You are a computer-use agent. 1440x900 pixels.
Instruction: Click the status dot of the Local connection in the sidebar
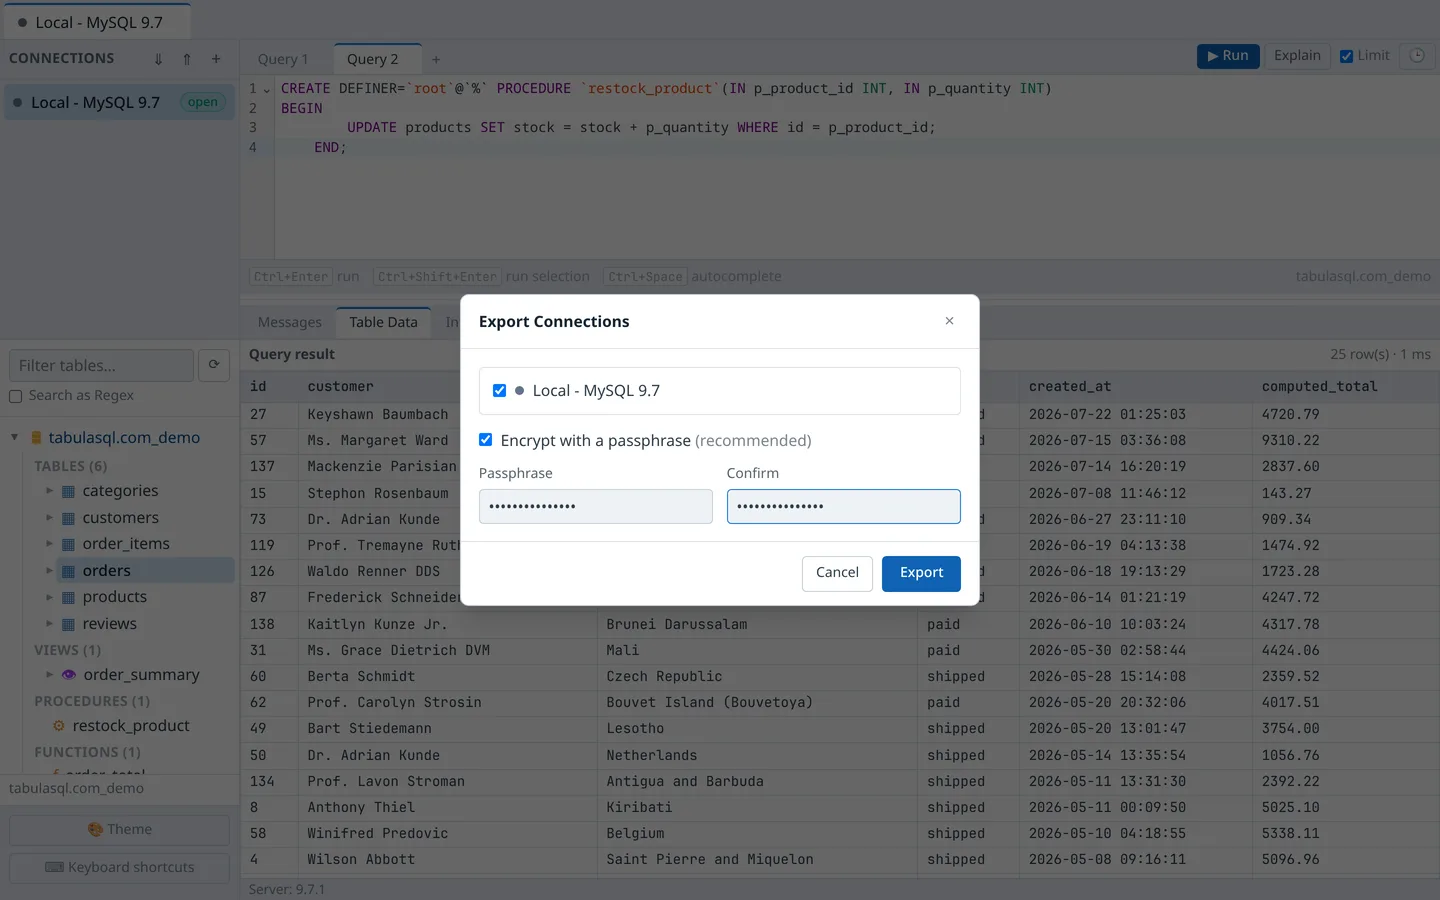click(x=18, y=102)
